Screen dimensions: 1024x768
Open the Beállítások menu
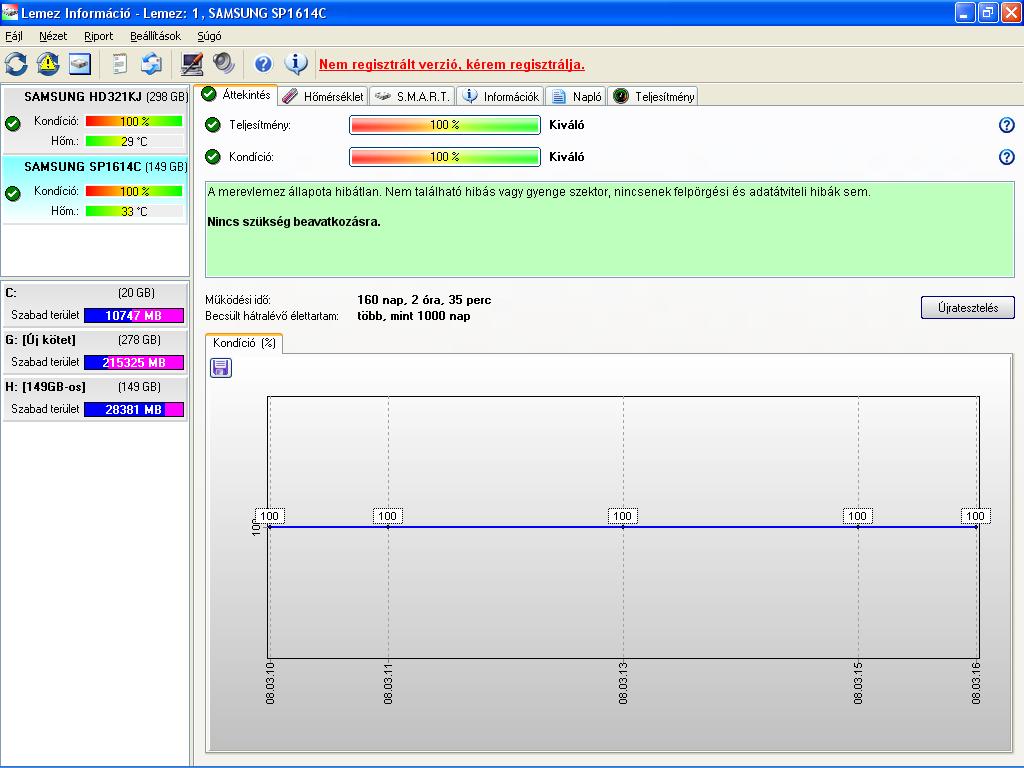click(x=155, y=36)
